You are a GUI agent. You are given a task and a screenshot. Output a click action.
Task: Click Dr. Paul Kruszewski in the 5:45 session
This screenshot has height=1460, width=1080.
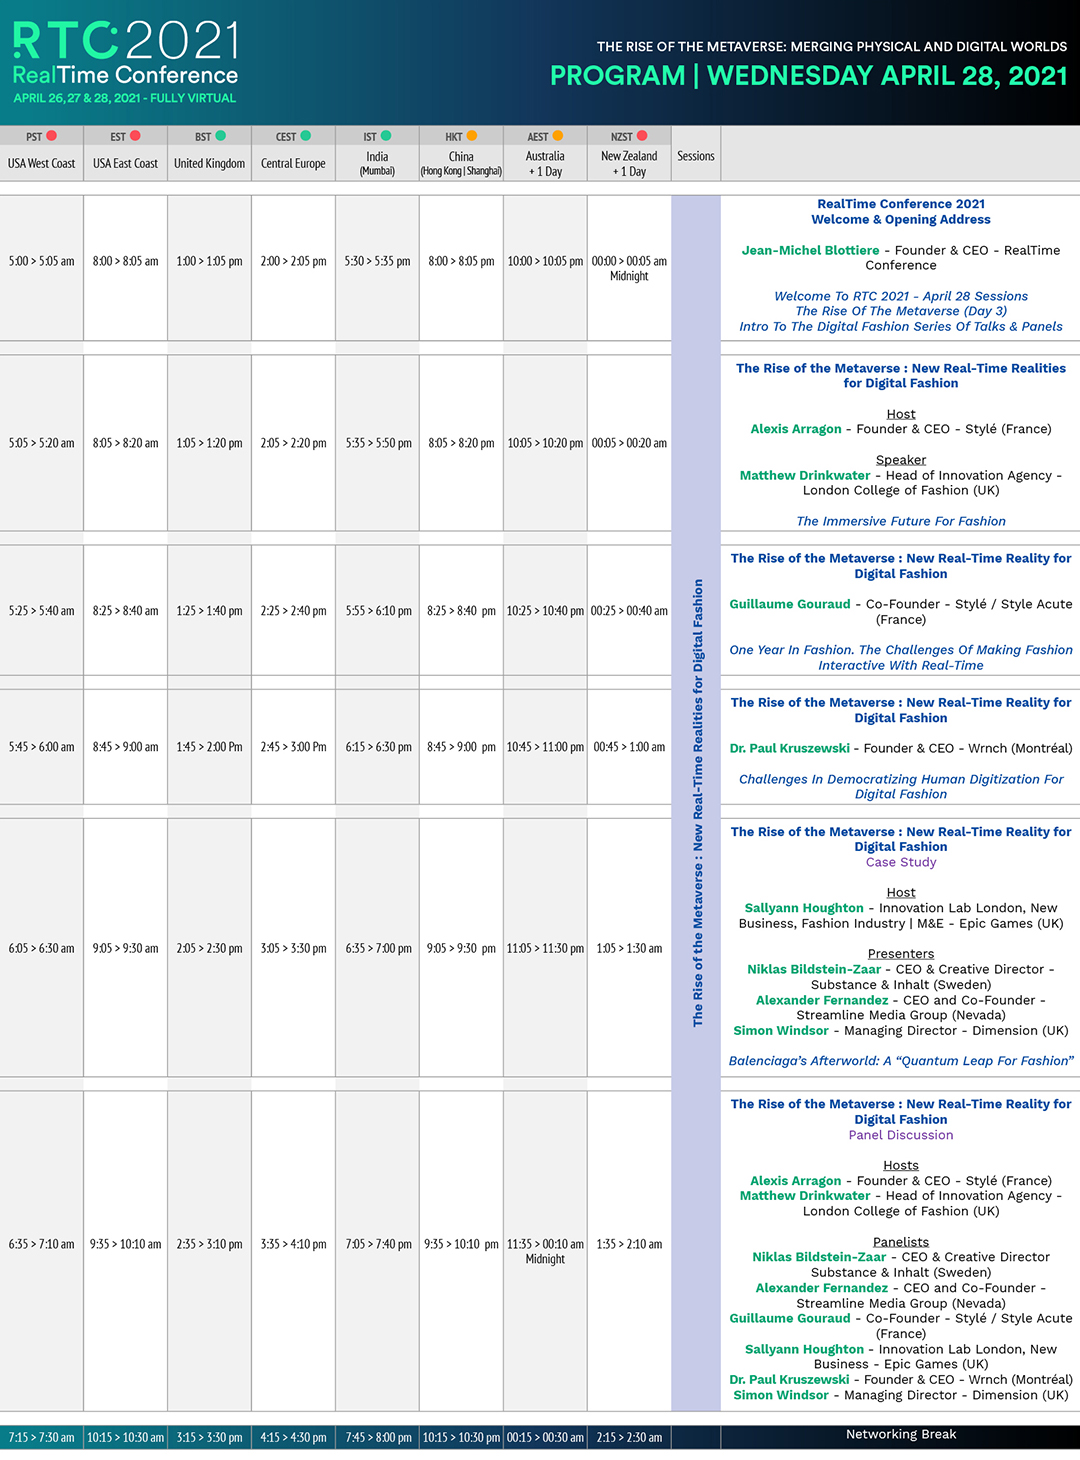pos(790,748)
